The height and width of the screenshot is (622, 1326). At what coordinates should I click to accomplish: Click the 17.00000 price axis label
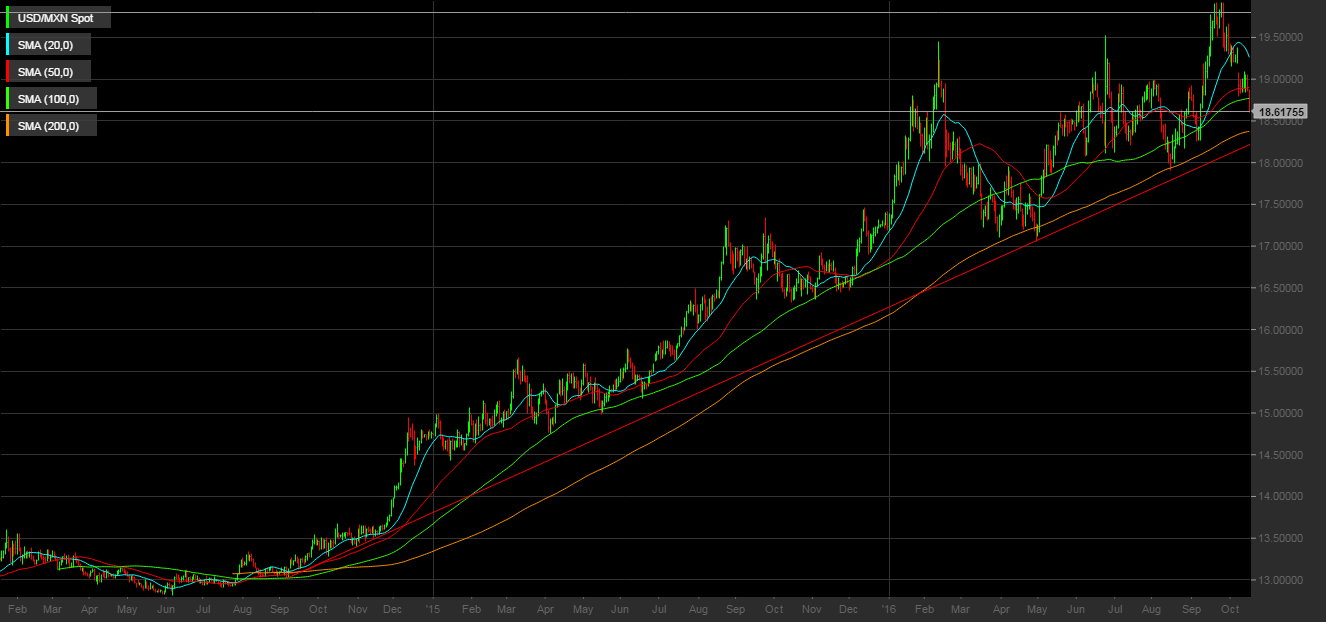pyautogui.click(x=1280, y=246)
